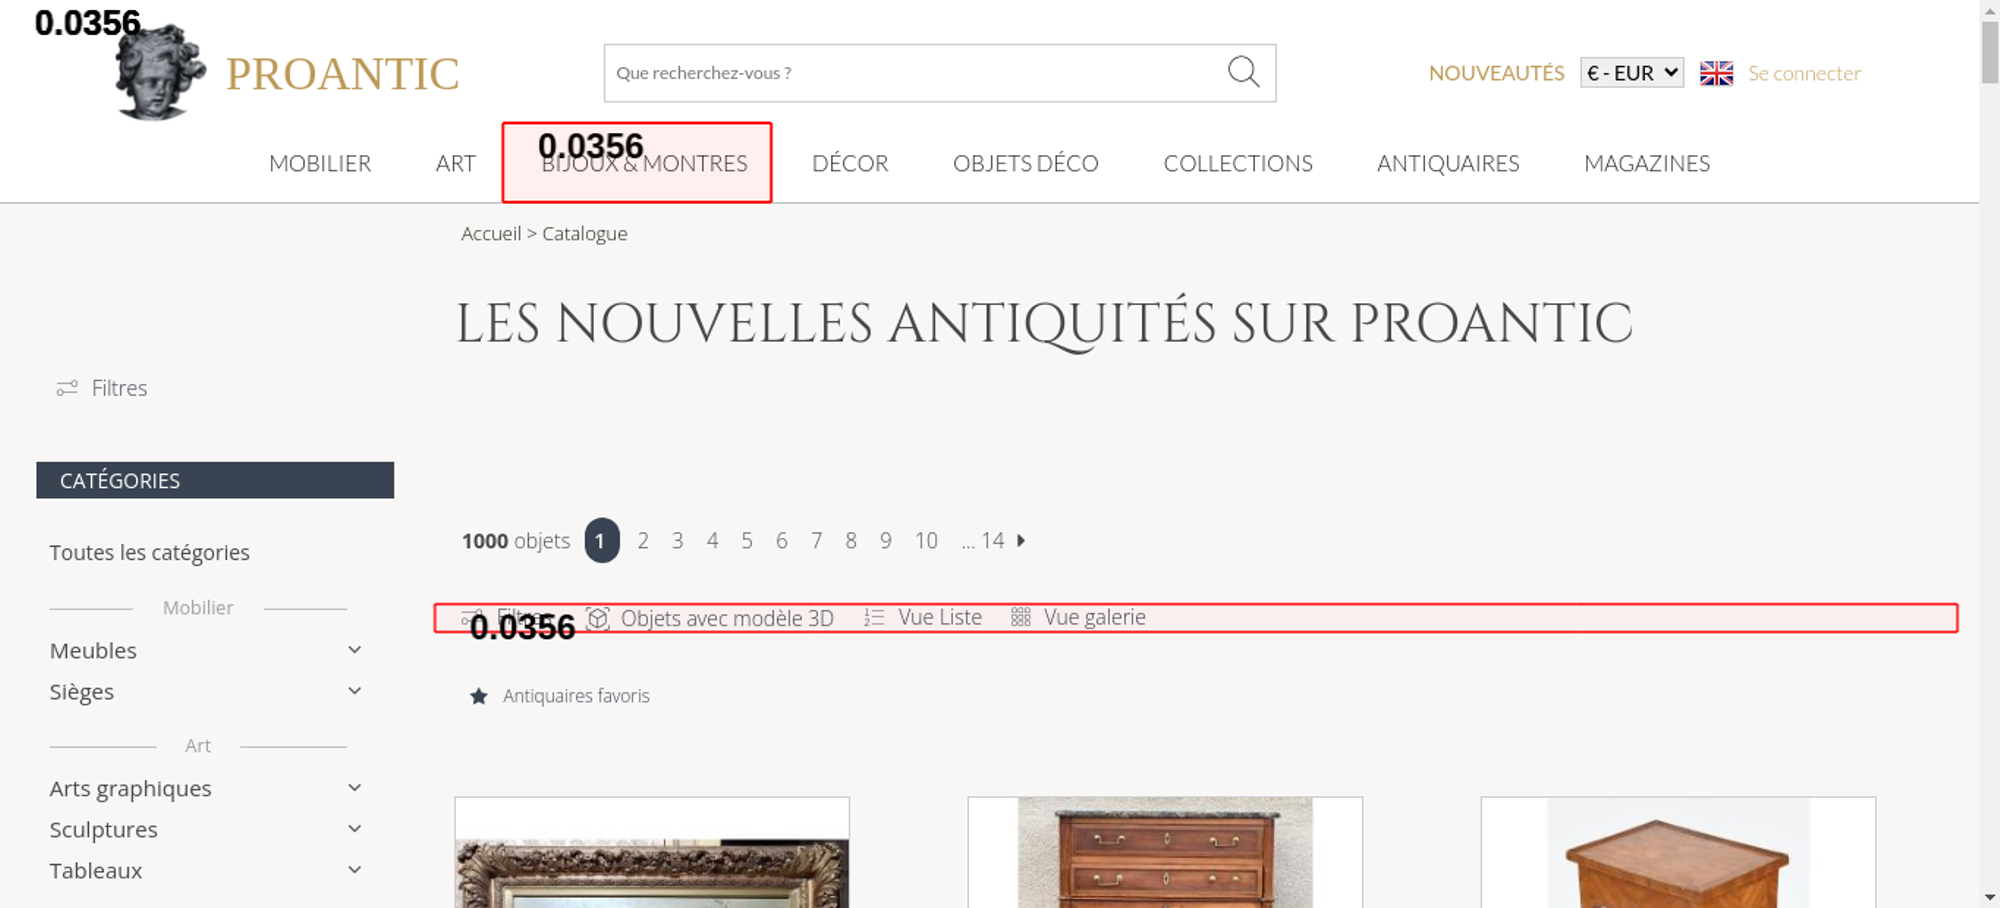Screen dimensions: 2000x908
Task: Open the chest of drawers thumbnail
Action: coord(1165,852)
